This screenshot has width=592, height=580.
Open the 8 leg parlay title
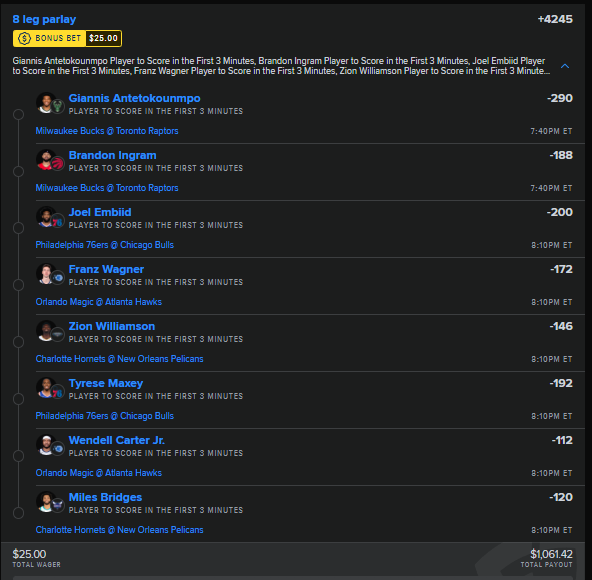[x=44, y=19]
